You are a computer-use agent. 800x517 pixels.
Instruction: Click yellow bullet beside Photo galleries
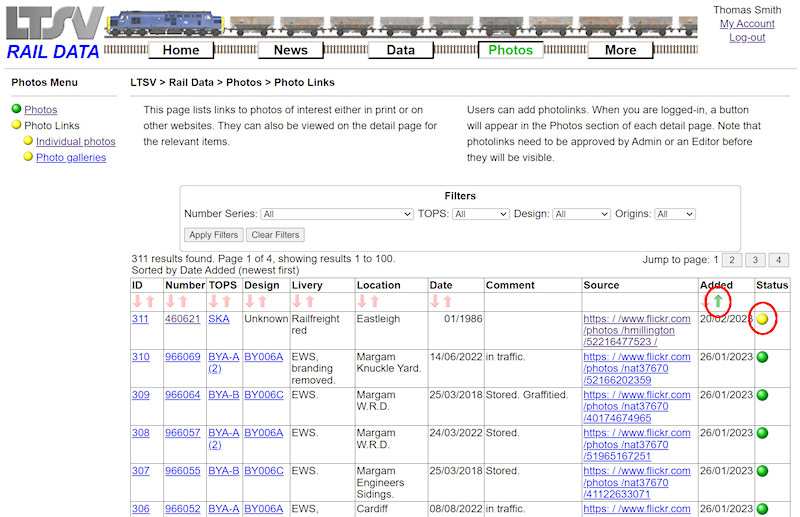[x=28, y=156]
